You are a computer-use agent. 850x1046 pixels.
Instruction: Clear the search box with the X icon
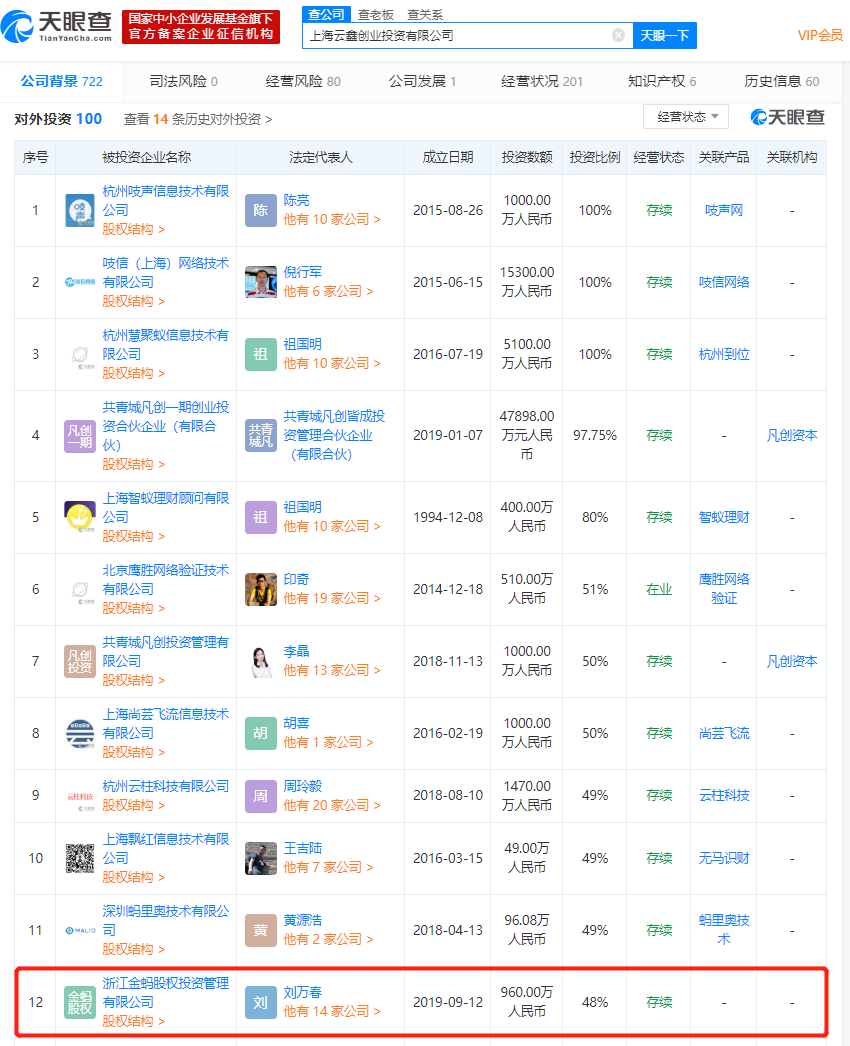click(618, 35)
